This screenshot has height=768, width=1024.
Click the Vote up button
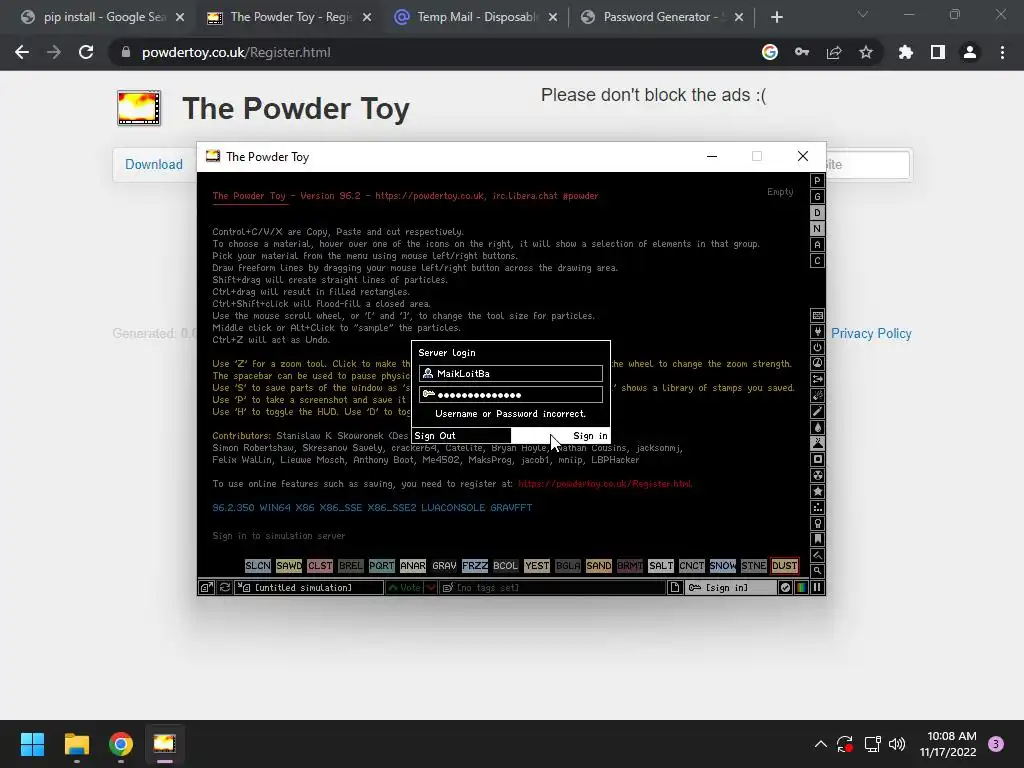[x=404, y=588]
